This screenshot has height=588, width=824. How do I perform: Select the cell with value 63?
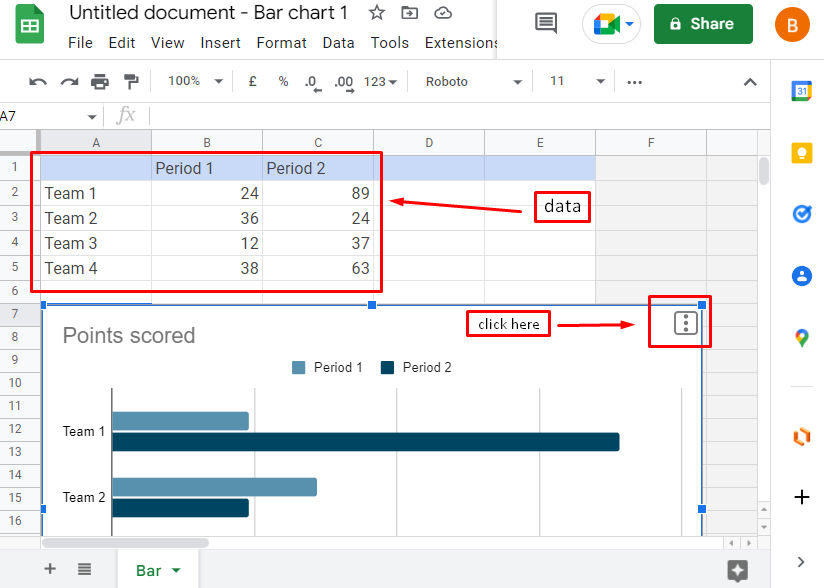[x=318, y=268]
